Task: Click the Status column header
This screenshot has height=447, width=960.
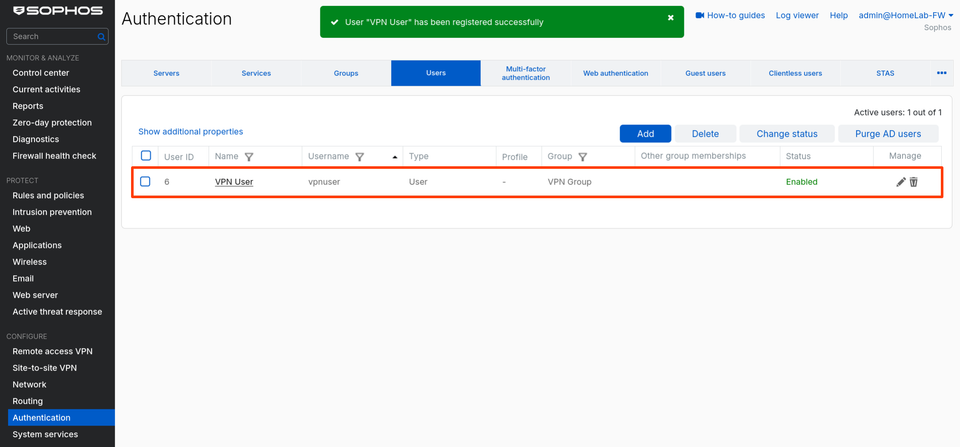Action: (x=798, y=156)
